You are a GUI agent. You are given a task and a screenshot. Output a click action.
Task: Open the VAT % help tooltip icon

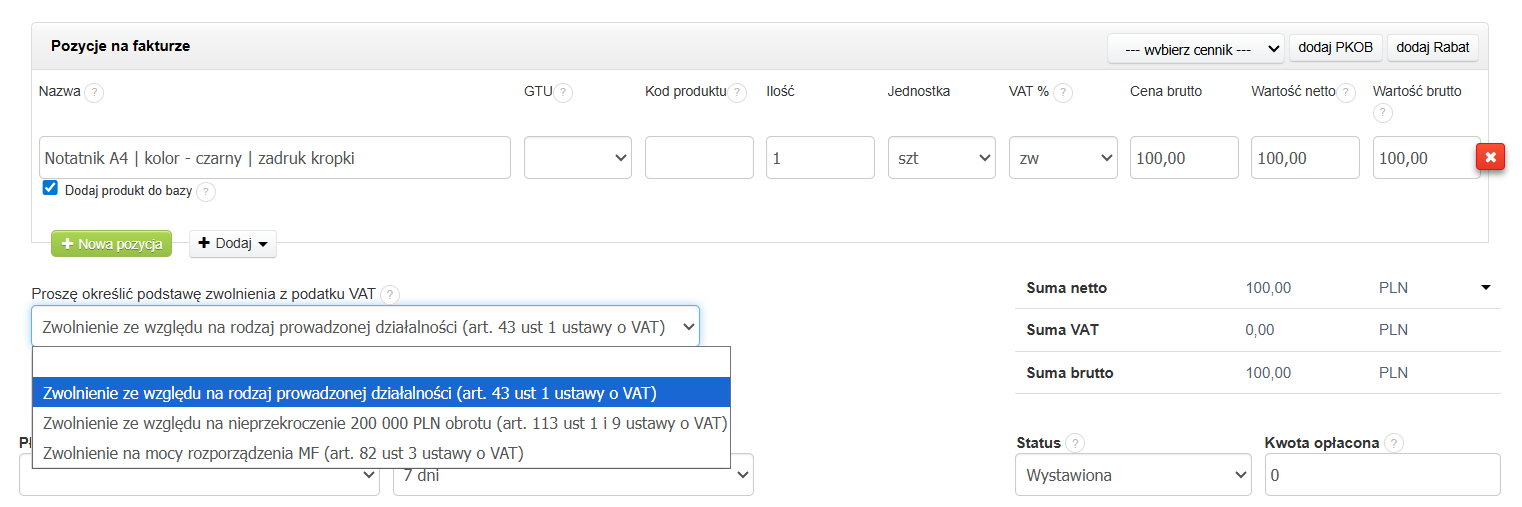(1063, 93)
